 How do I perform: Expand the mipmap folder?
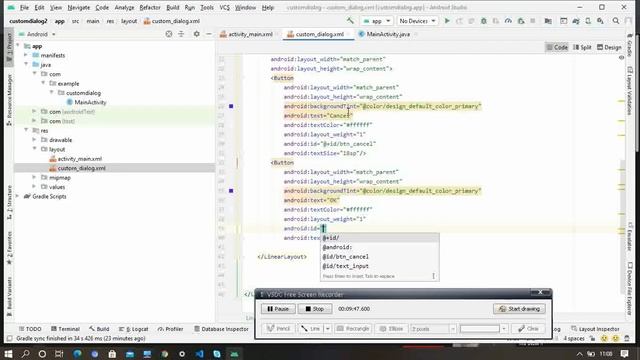coord(35,178)
